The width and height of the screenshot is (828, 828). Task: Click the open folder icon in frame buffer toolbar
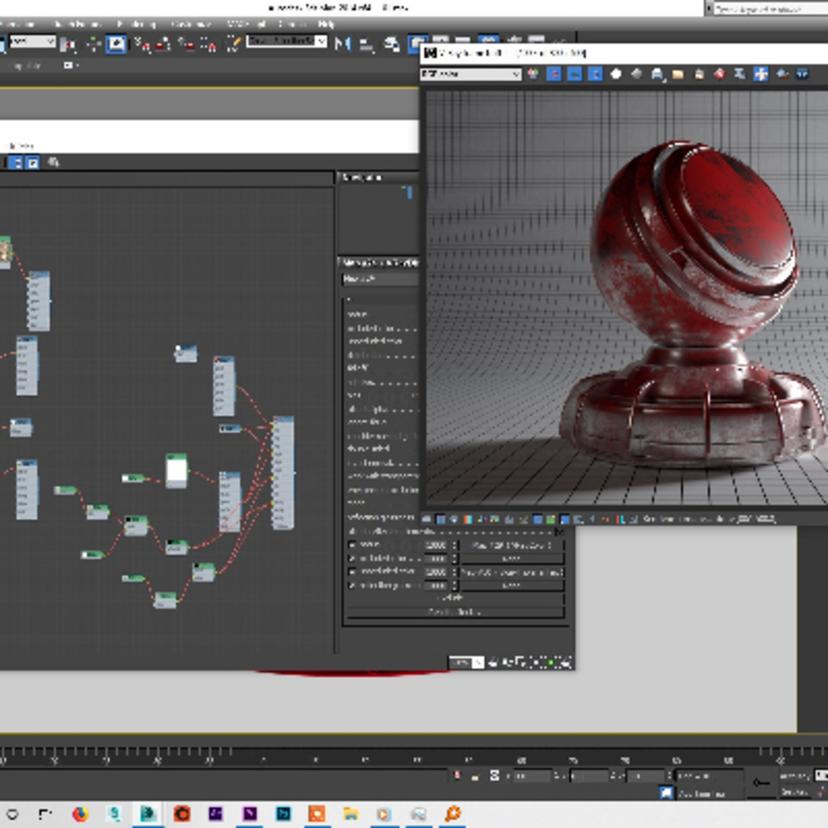point(677,74)
